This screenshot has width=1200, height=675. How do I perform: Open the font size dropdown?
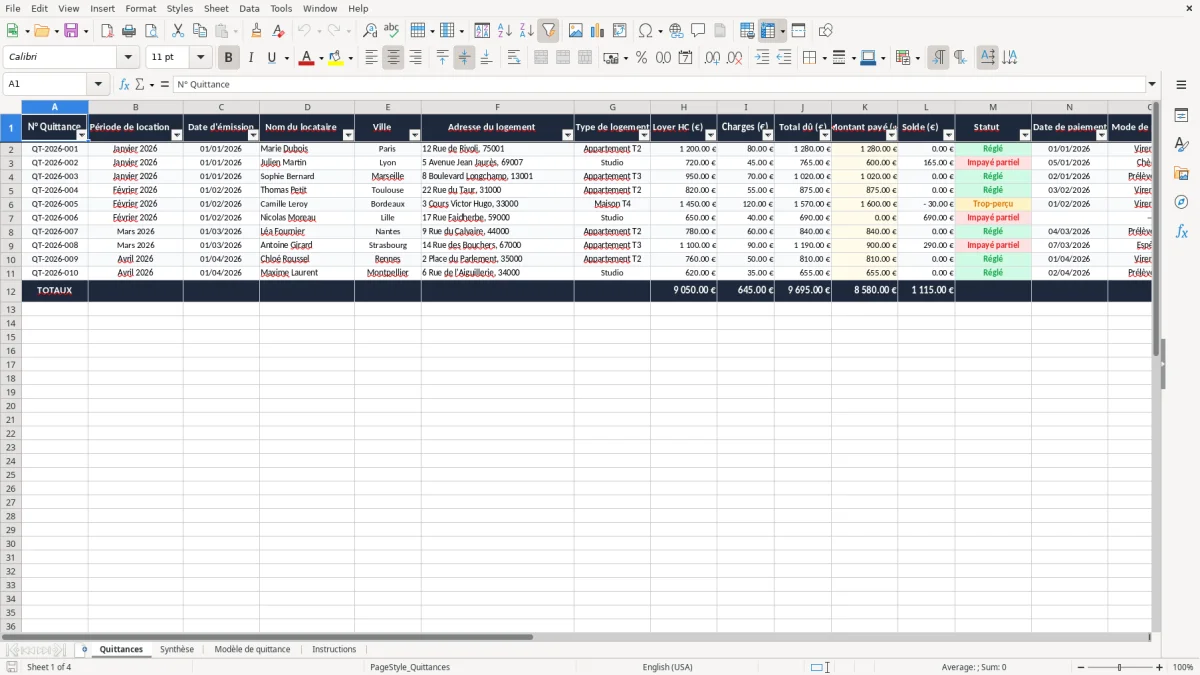(x=200, y=58)
